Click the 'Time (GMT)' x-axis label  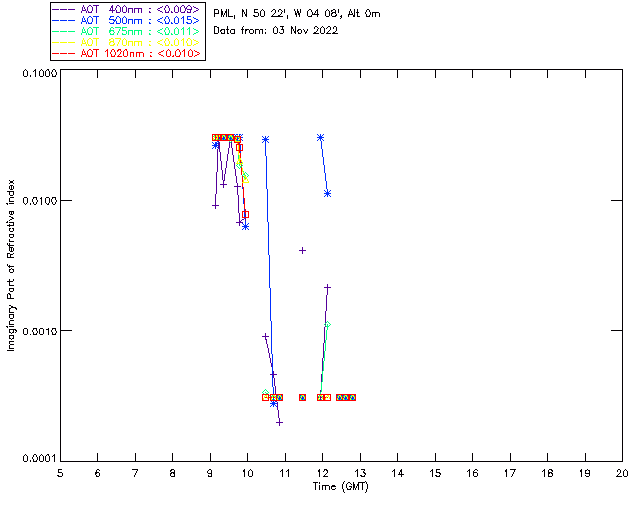pos(340,487)
